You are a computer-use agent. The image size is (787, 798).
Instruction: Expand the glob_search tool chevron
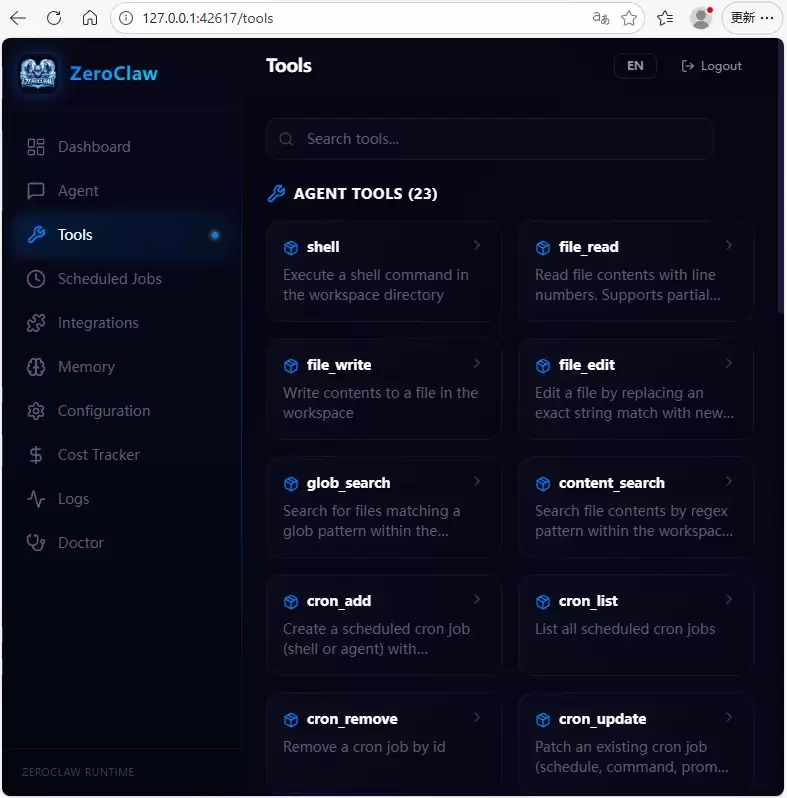(x=476, y=481)
